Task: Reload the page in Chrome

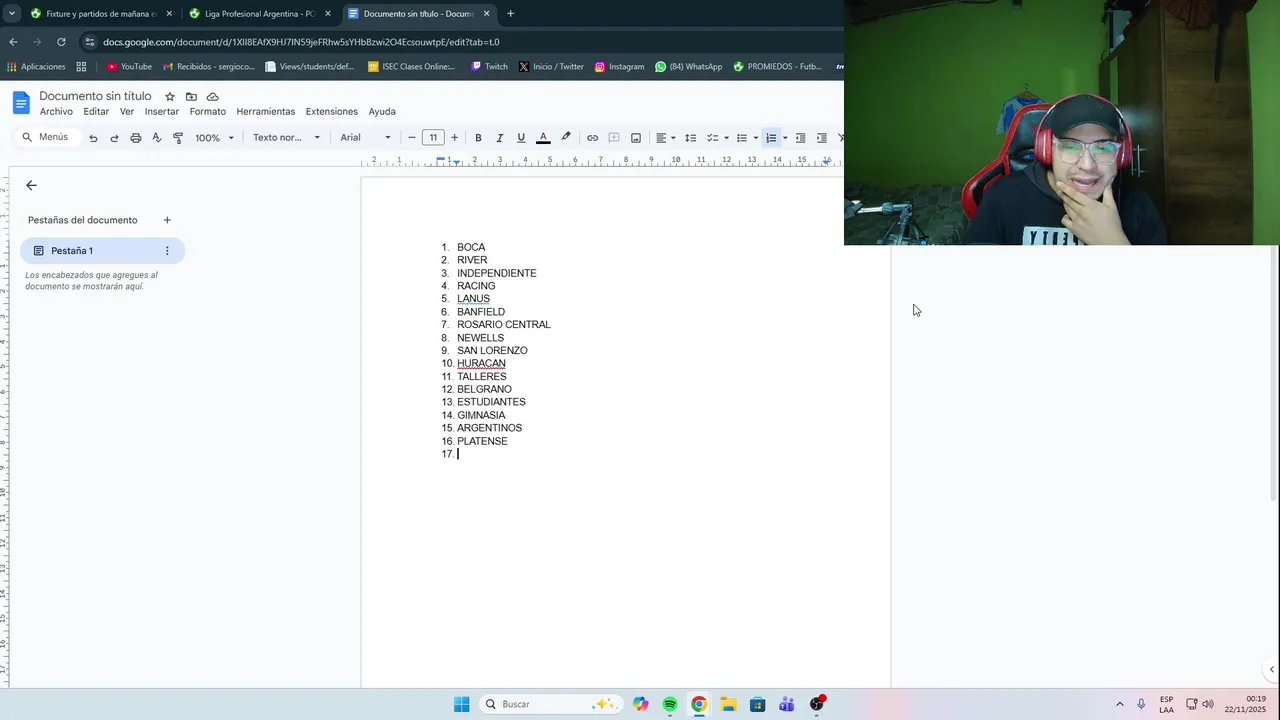Action: (x=61, y=42)
